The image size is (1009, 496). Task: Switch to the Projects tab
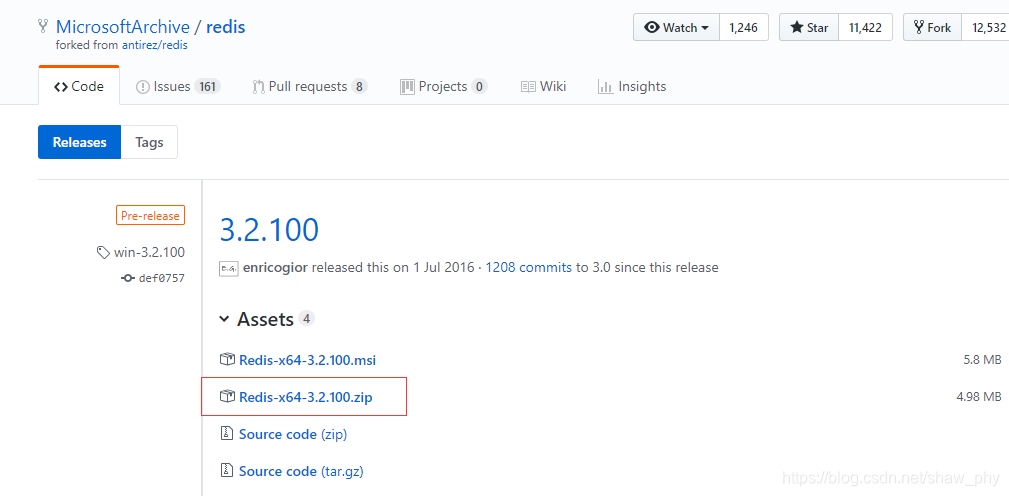click(x=443, y=86)
